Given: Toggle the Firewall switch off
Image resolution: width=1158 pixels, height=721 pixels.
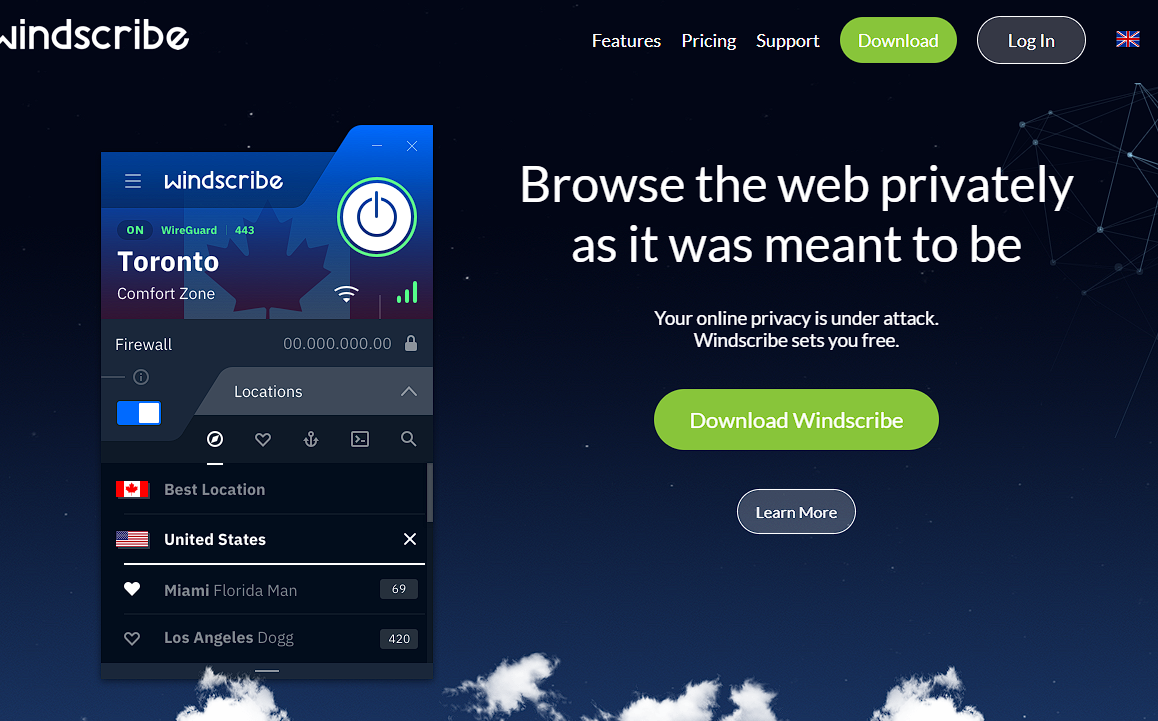Looking at the screenshot, I should (x=139, y=413).
